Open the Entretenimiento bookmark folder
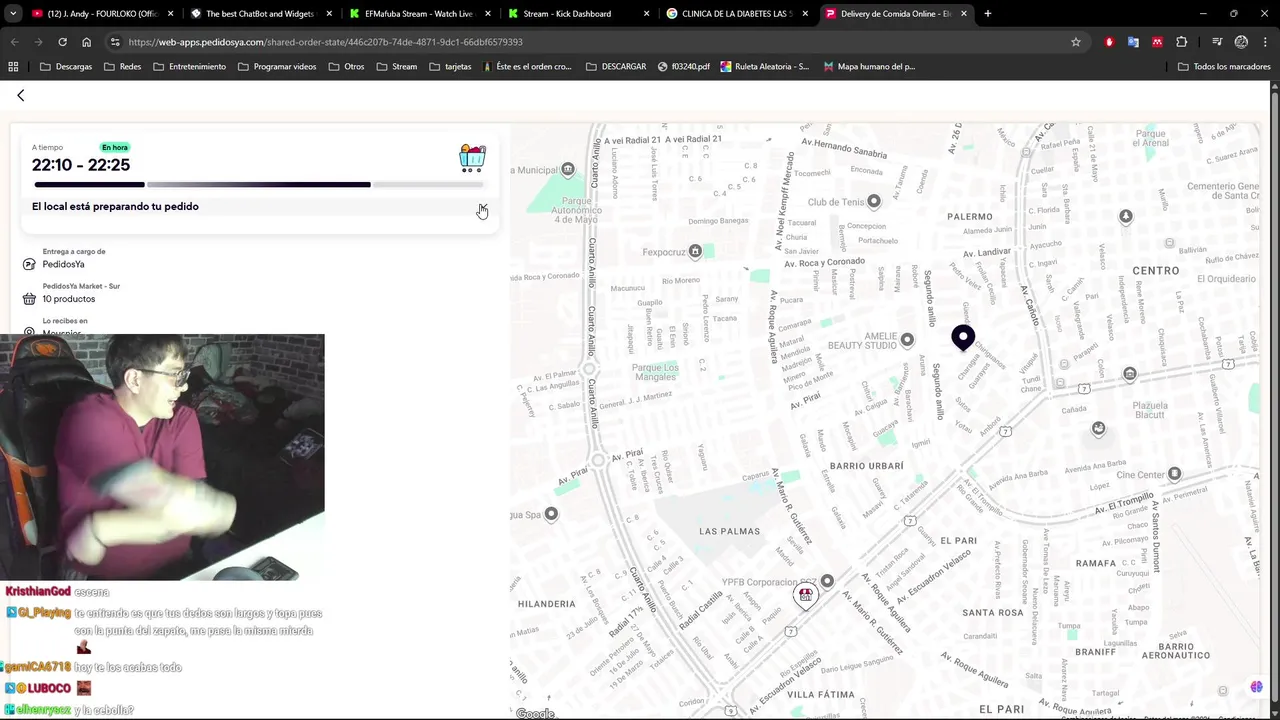The width and height of the screenshot is (1280, 720). tap(189, 67)
